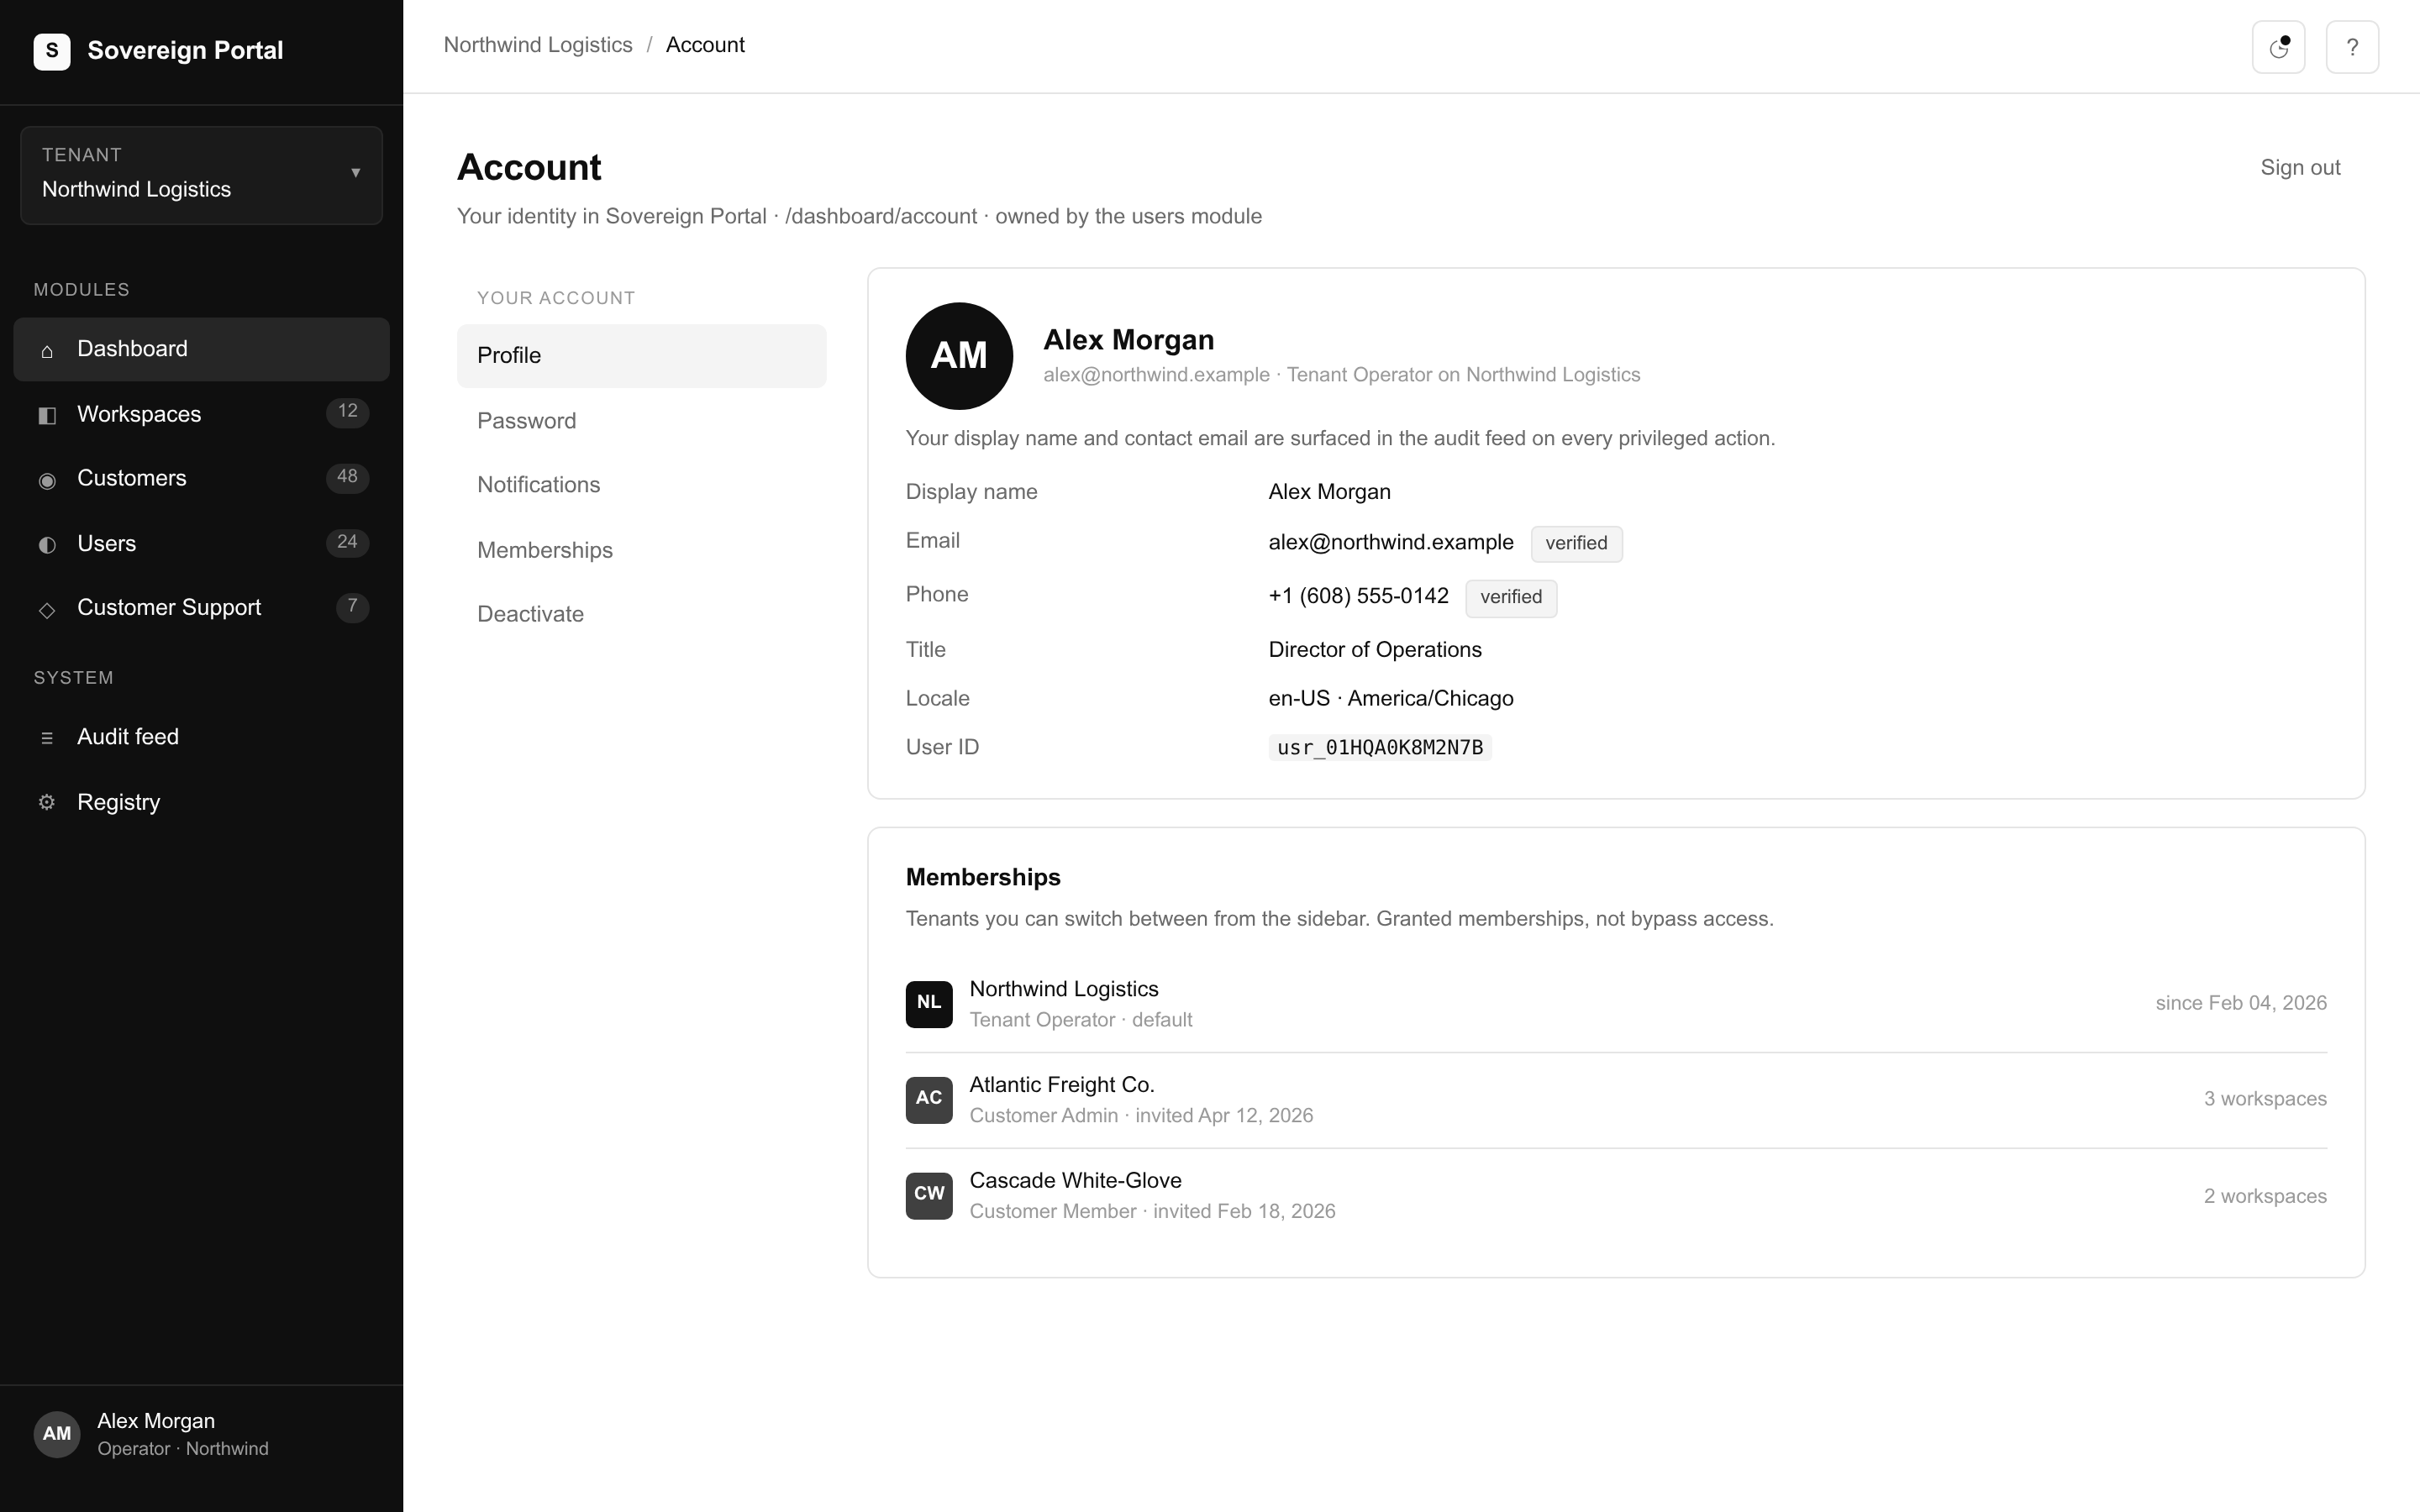The width and height of the screenshot is (2420, 1512).
Task: Click the AM avatar at the sidebar bottom
Action: coord(57,1434)
